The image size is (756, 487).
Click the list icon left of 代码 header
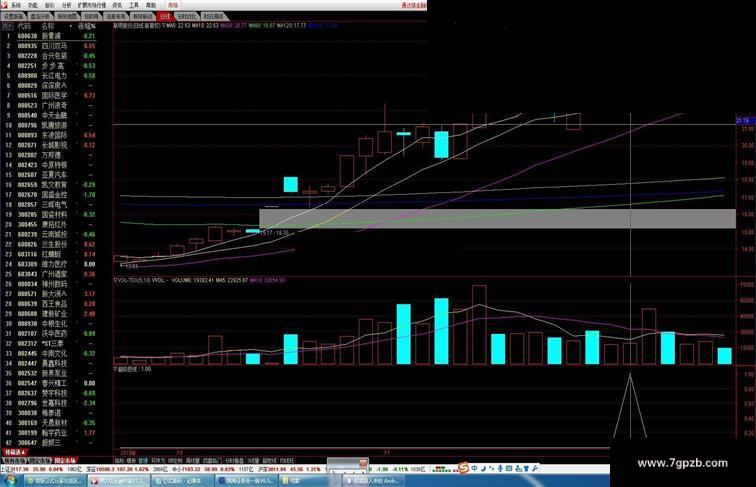pos(8,26)
